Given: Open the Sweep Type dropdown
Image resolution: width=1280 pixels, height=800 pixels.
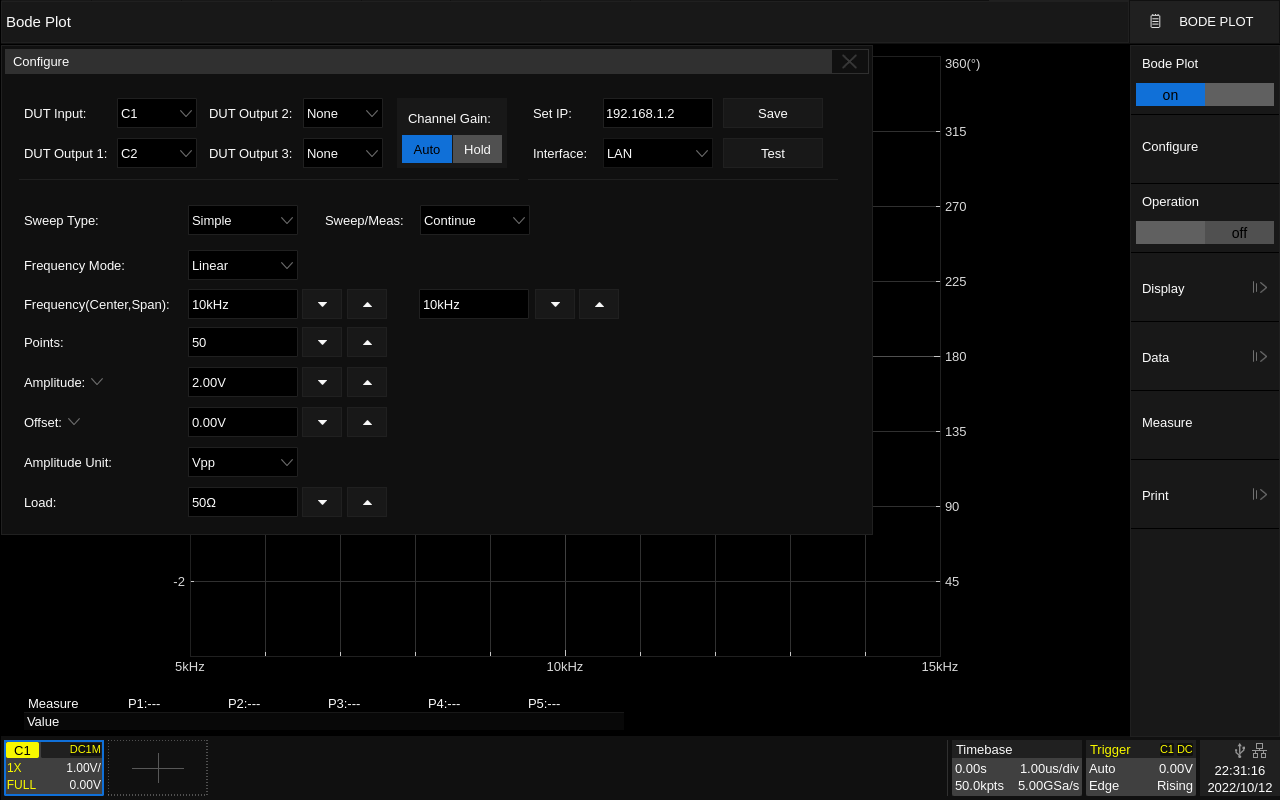Looking at the screenshot, I should pos(243,220).
